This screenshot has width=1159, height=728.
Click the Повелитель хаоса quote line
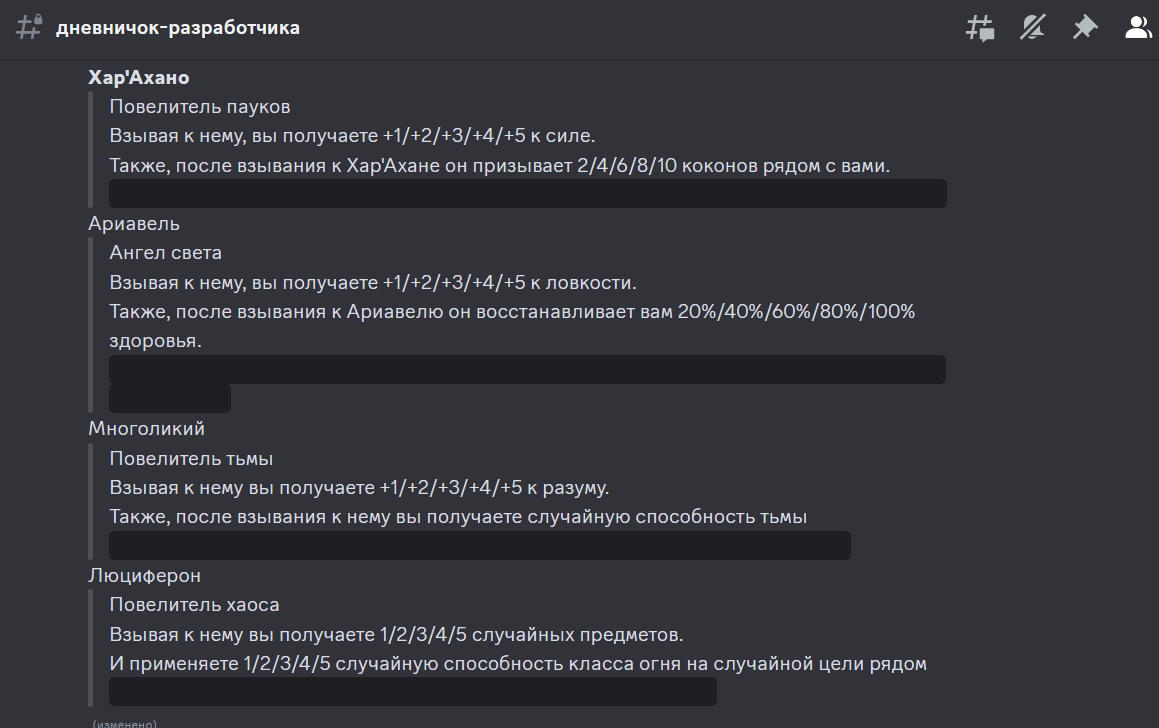pyautogui.click(x=194, y=605)
